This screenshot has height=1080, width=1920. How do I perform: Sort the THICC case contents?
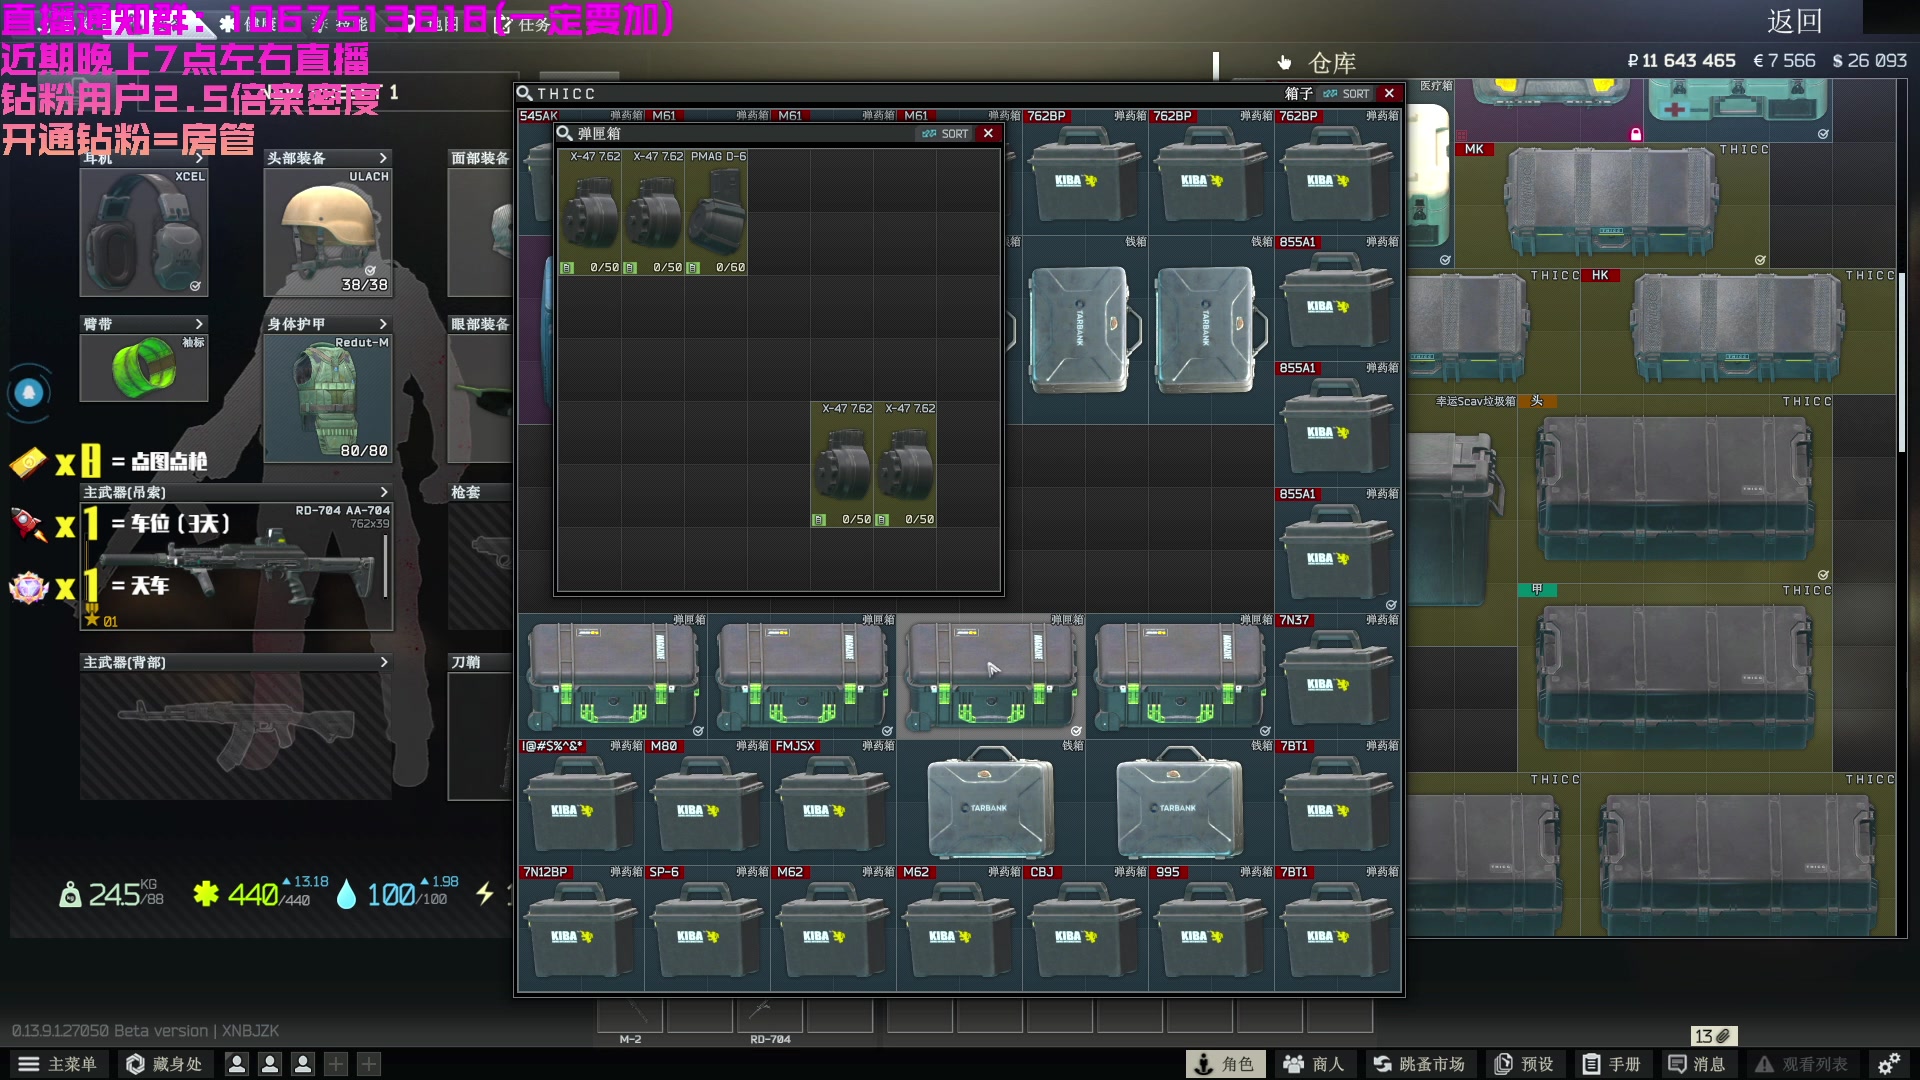[x=1346, y=93]
